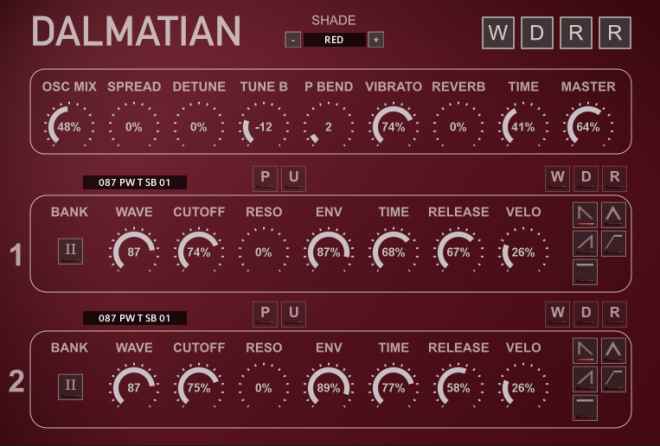Open the RED shade selector field
Screen dimensions: 660x446
(x=333, y=40)
